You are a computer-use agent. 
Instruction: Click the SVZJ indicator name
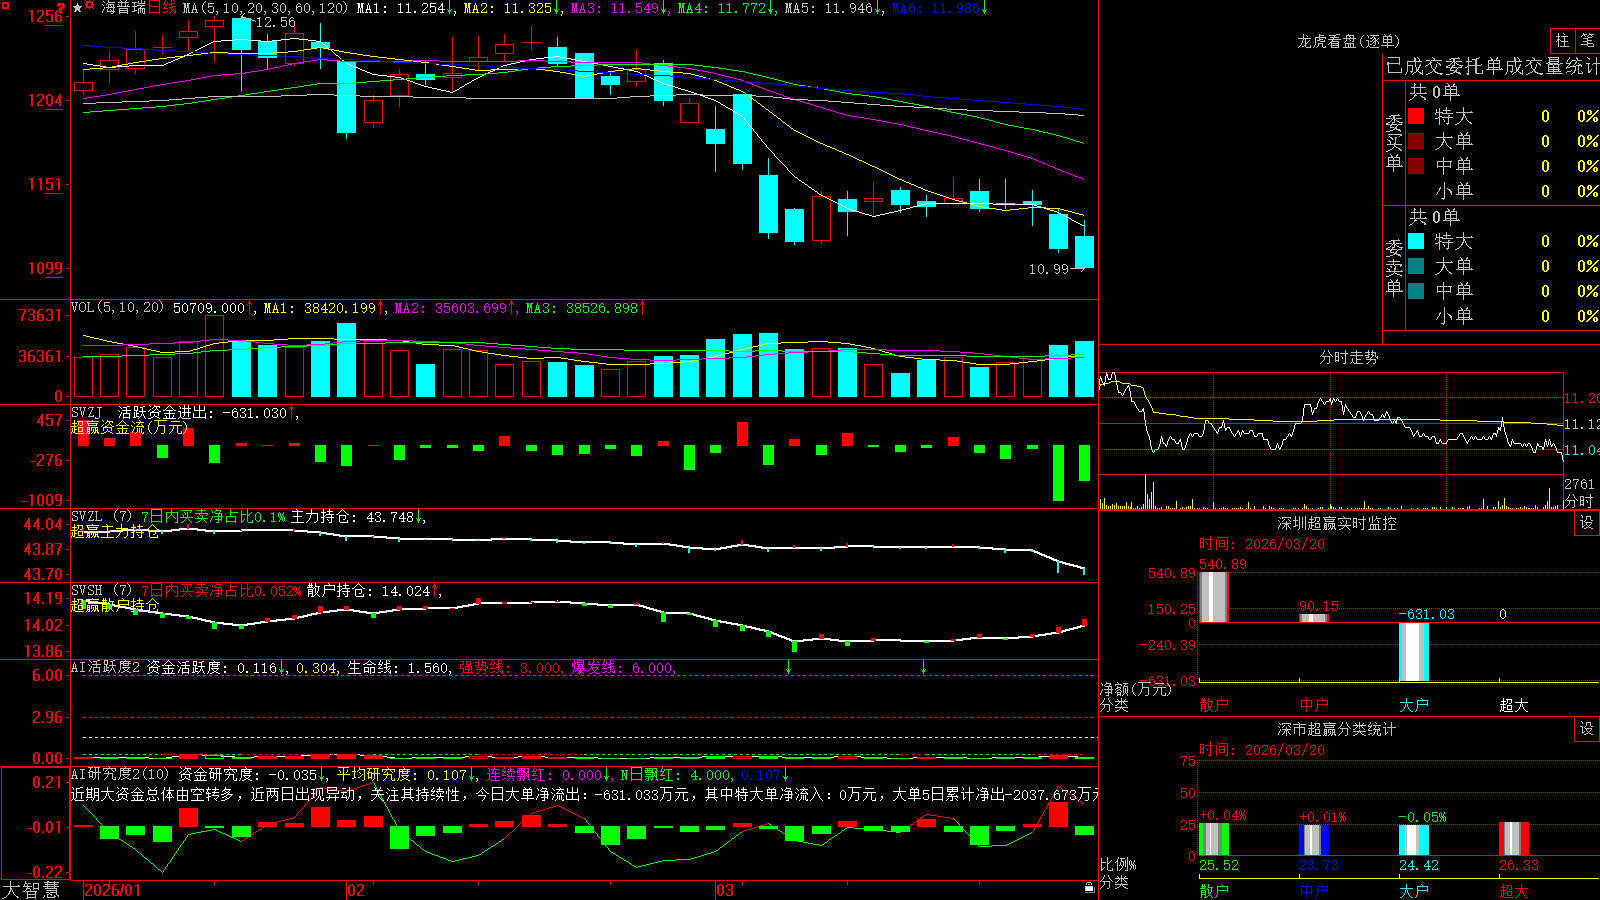[x=87, y=412]
